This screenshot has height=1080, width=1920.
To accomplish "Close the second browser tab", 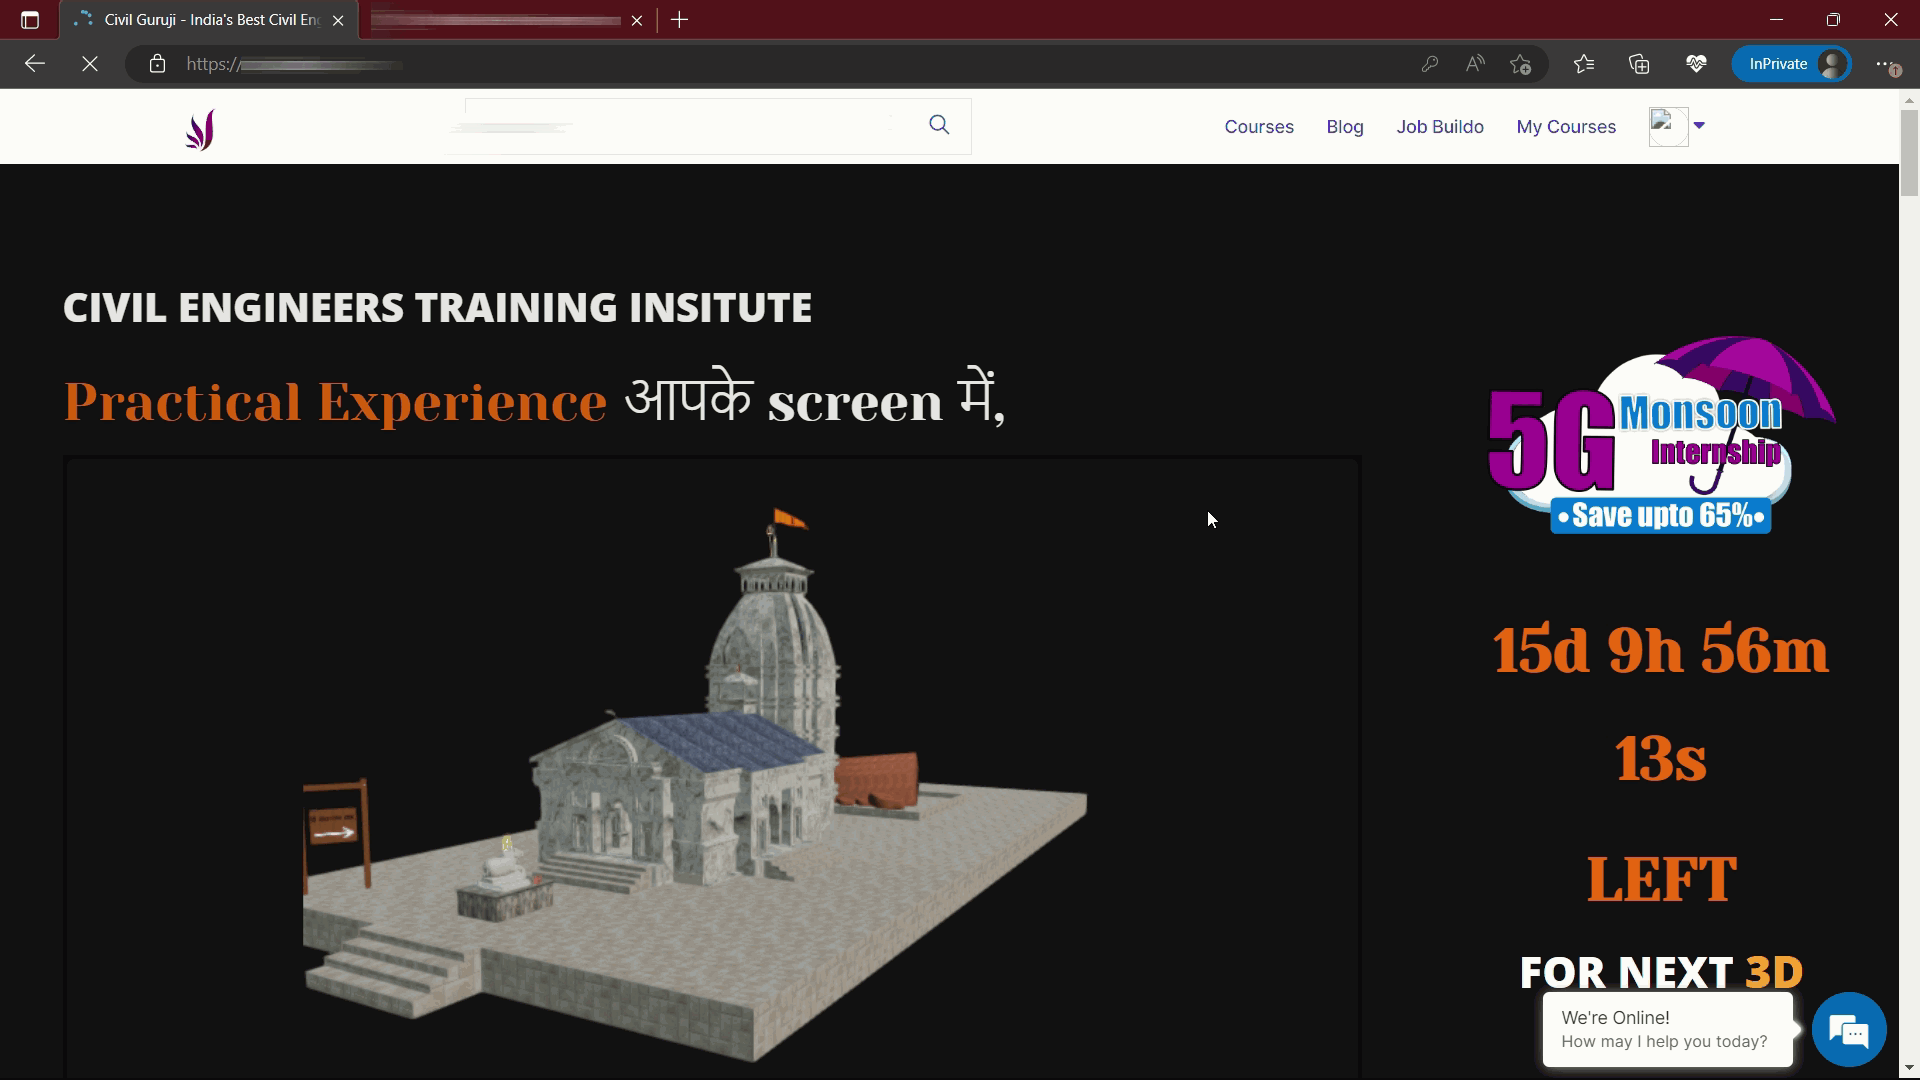I will [x=637, y=20].
